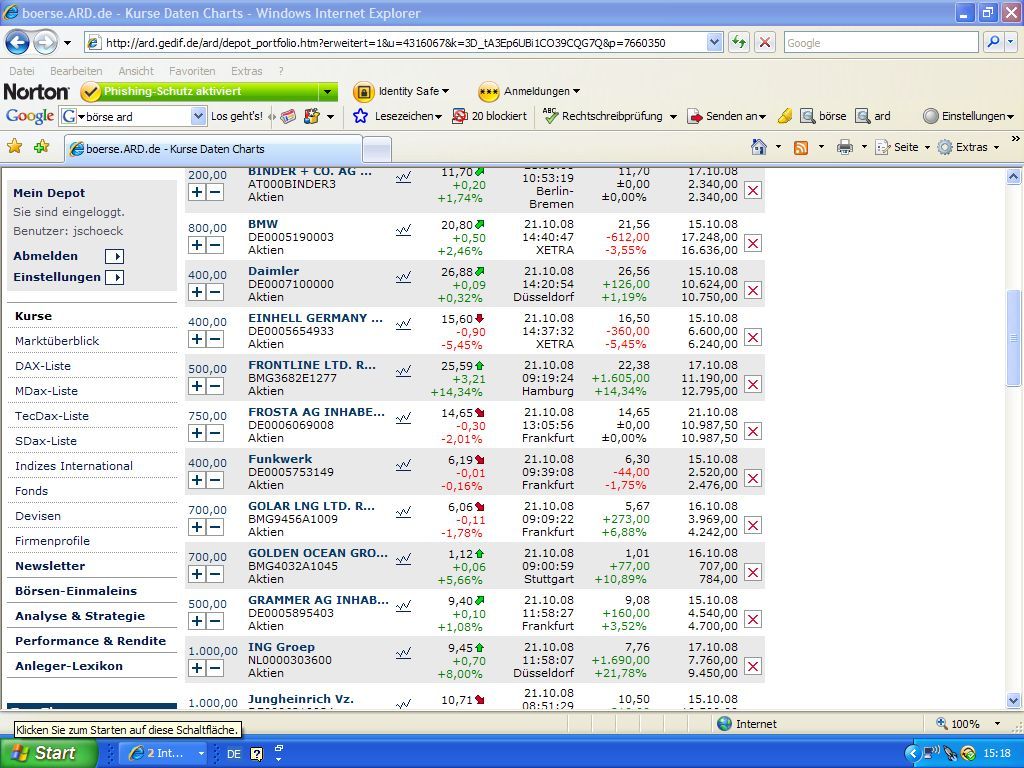Open Lesezeichen dropdown in Google toolbar

[x=397, y=116]
